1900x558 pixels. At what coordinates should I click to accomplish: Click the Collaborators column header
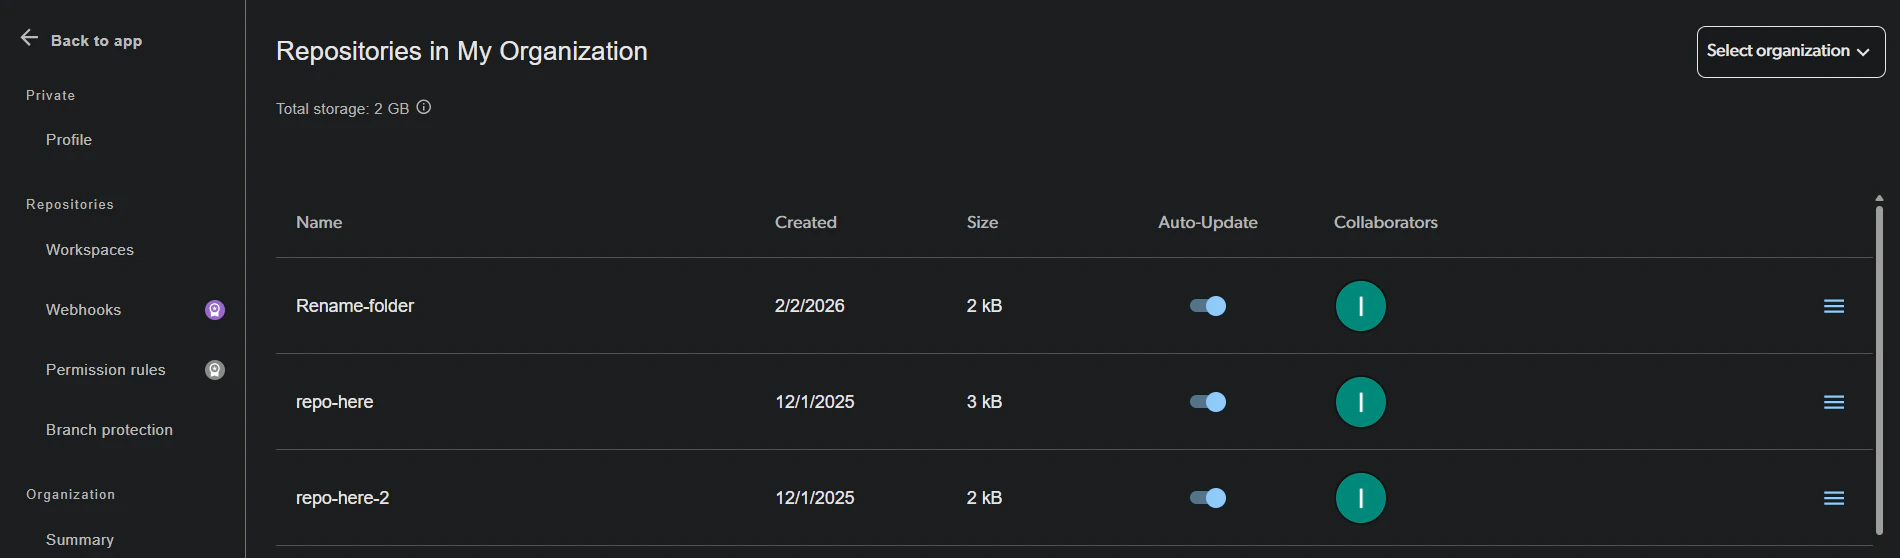click(1386, 222)
